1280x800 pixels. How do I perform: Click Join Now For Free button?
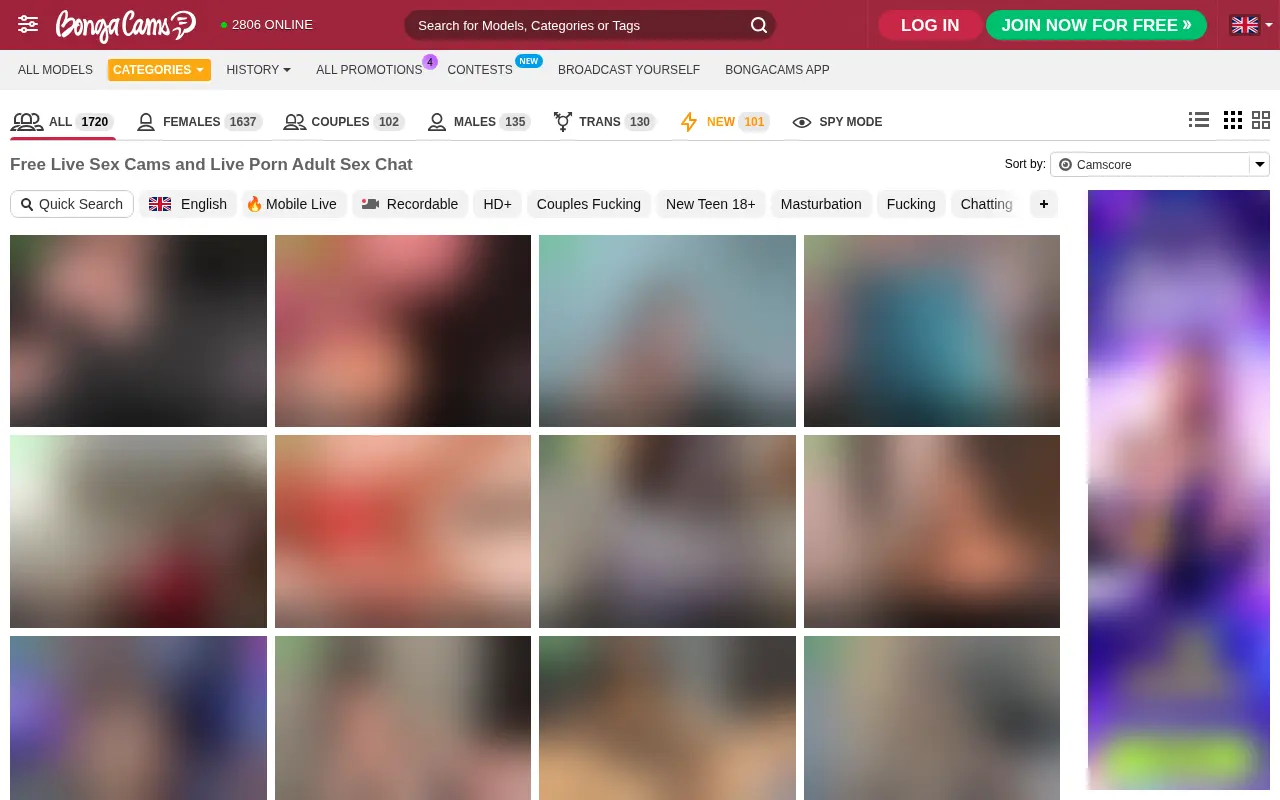1096,25
